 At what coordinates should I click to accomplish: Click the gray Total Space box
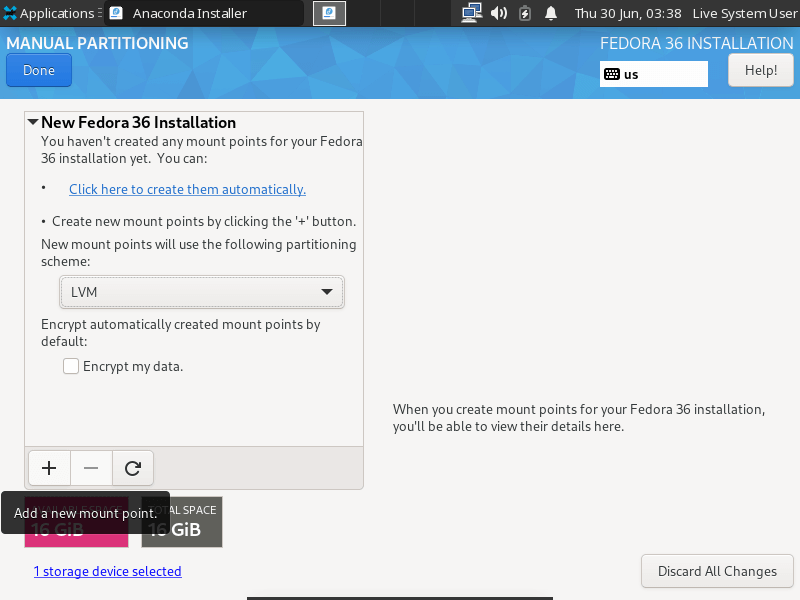182,522
